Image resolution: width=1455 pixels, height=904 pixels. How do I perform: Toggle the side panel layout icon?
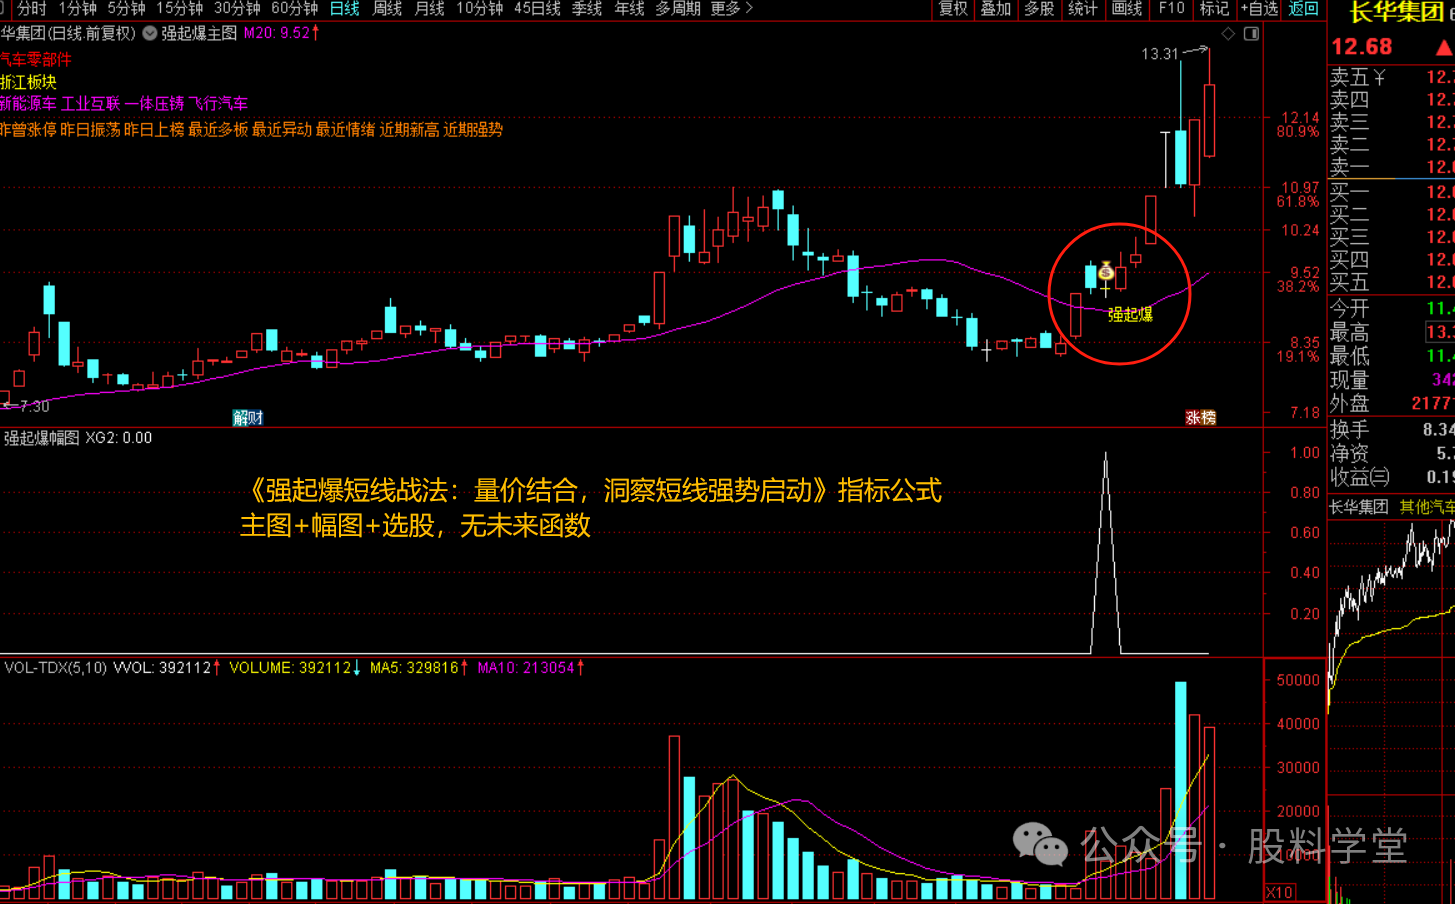1251,34
